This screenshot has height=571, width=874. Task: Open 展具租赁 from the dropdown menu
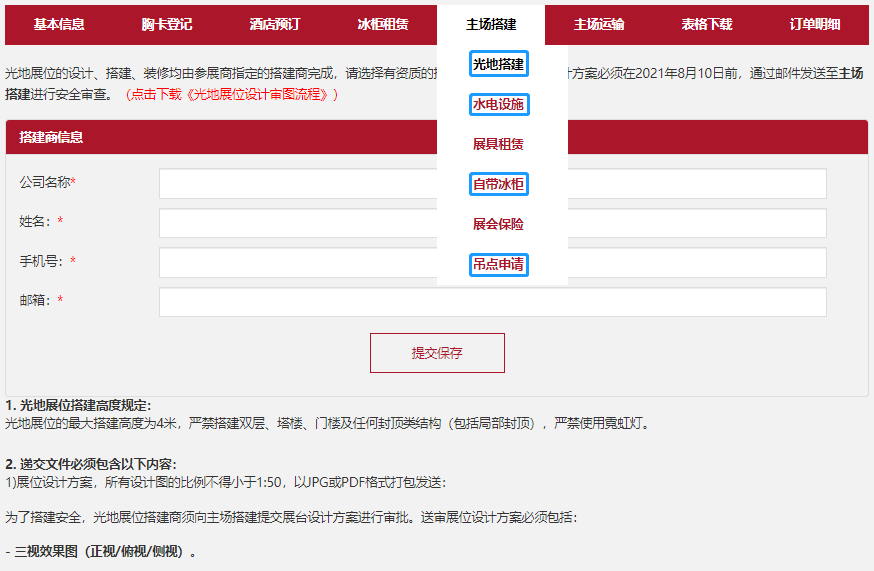498,144
